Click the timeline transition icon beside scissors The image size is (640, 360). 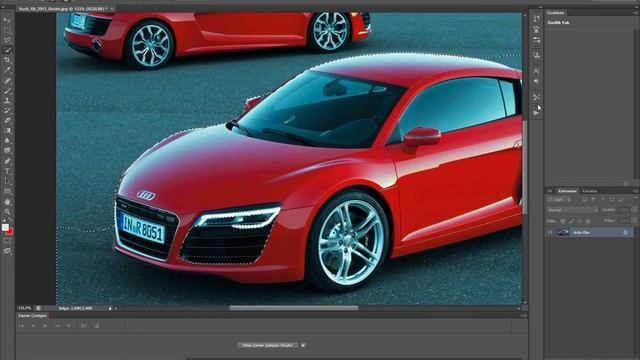click(x=96, y=326)
